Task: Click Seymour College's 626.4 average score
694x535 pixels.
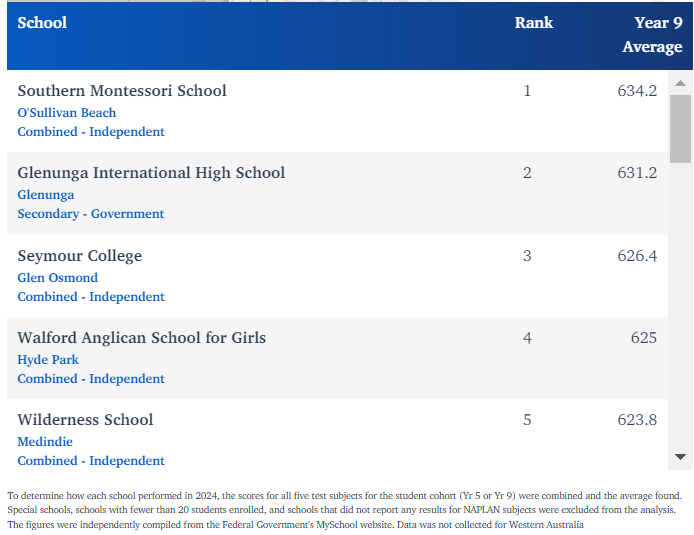Action: pyautogui.click(x=637, y=256)
